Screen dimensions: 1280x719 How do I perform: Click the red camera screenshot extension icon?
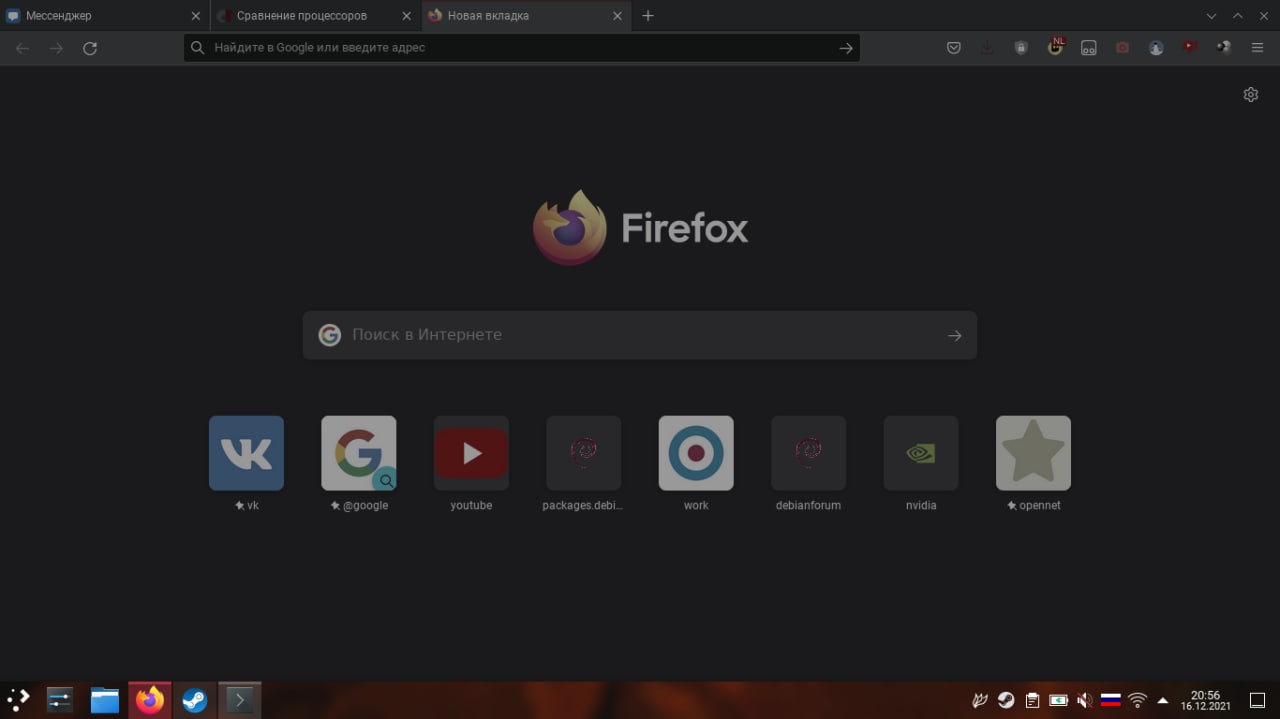[x=1122, y=47]
